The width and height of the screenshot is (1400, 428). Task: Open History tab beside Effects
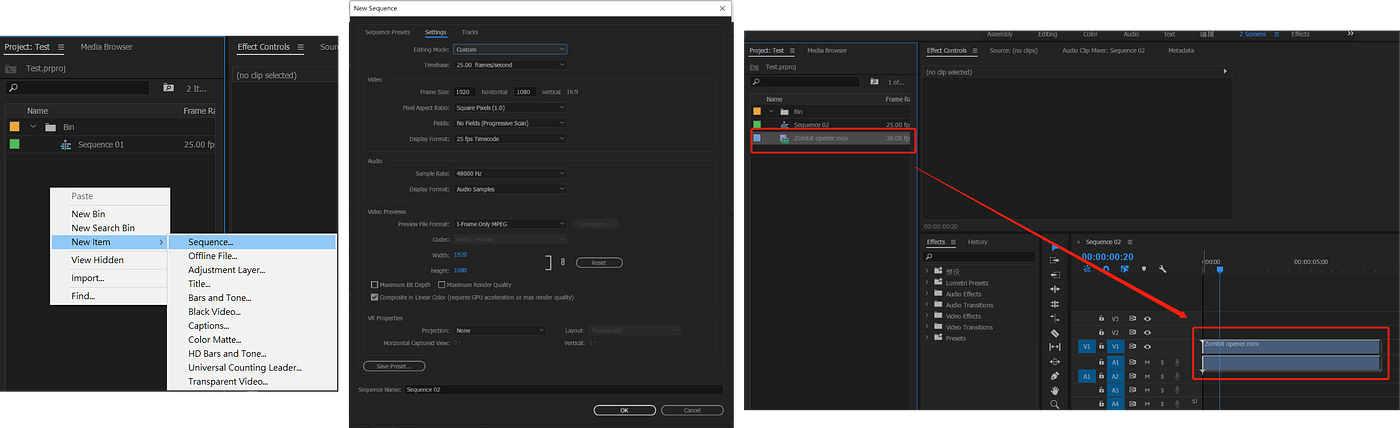click(978, 242)
